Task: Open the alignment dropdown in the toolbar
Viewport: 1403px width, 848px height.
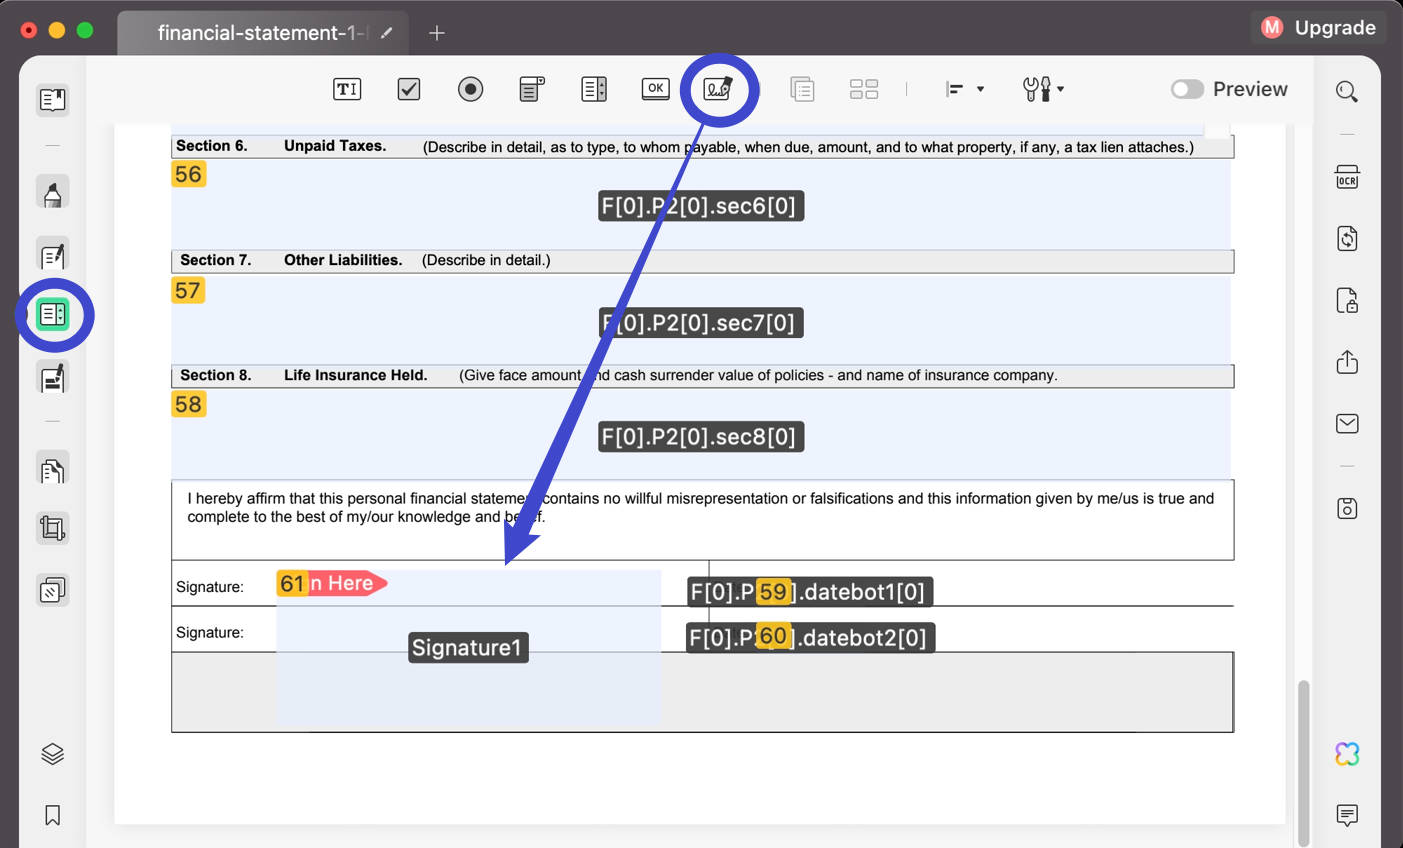Action: pos(963,89)
